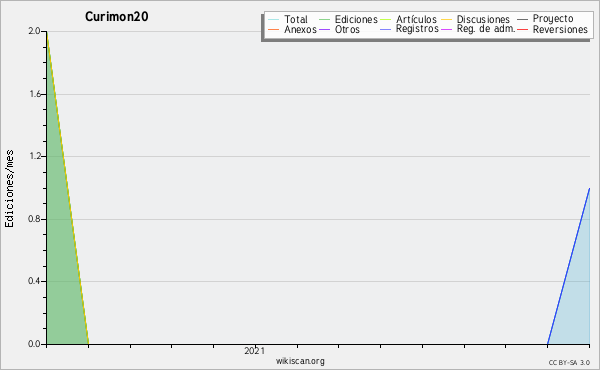Click the Artículos legend label
This screenshot has height=370, width=600.
tap(416, 19)
